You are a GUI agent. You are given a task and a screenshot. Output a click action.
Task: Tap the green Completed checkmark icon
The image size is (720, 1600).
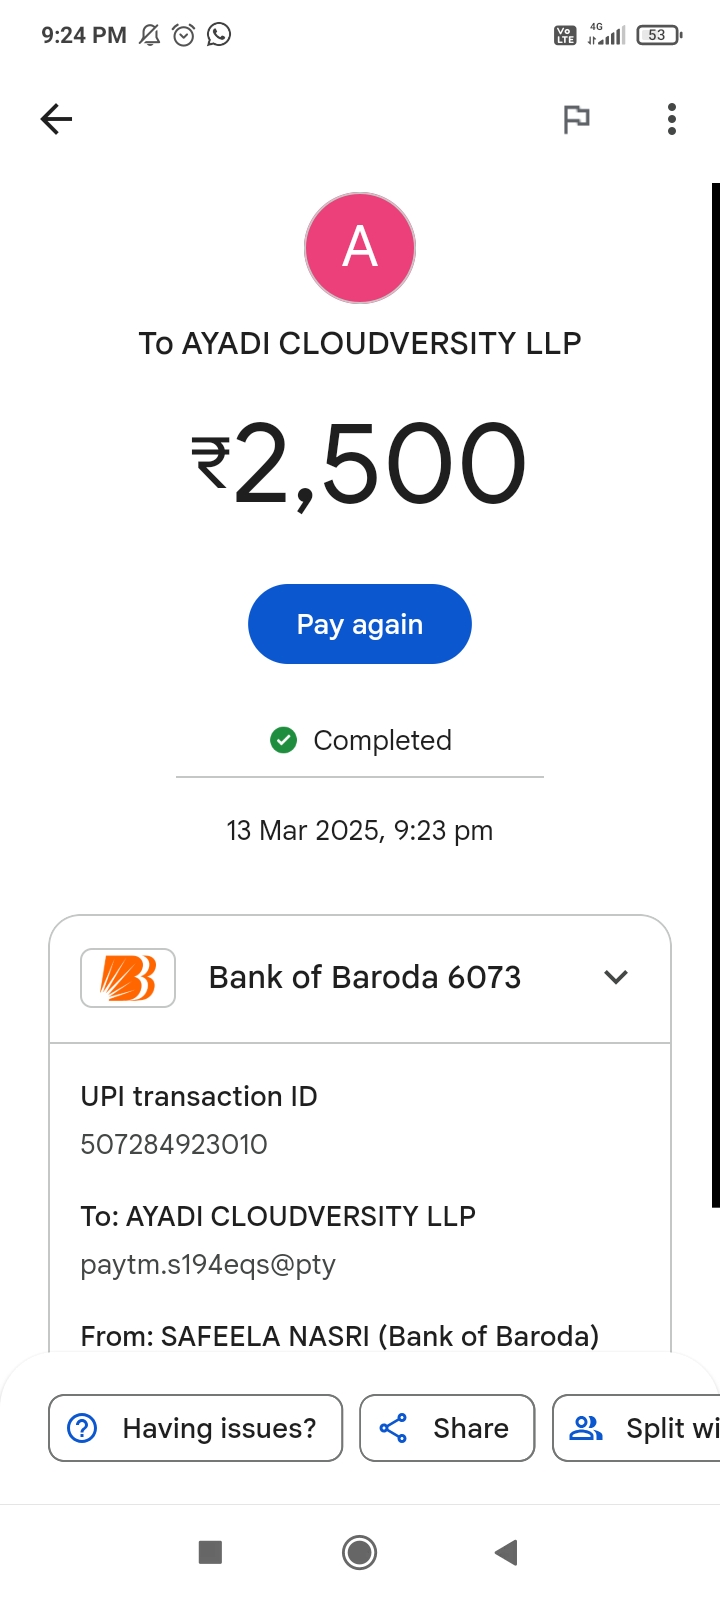284,740
